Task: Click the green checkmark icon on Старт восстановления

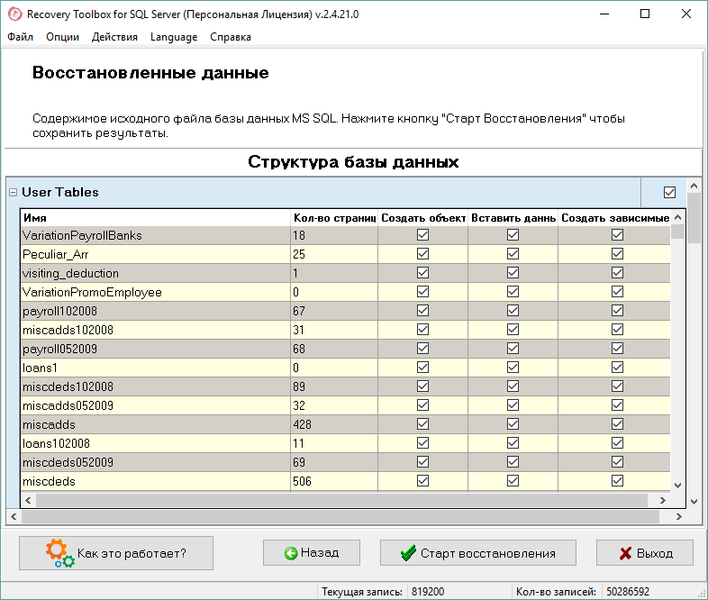Action: (408, 553)
